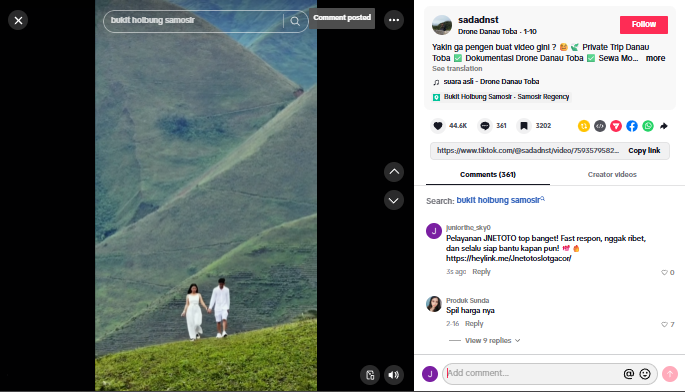The width and height of the screenshot is (685, 392).
Task: Click the @ mention icon in comment box
Action: click(x=628, y=374)
